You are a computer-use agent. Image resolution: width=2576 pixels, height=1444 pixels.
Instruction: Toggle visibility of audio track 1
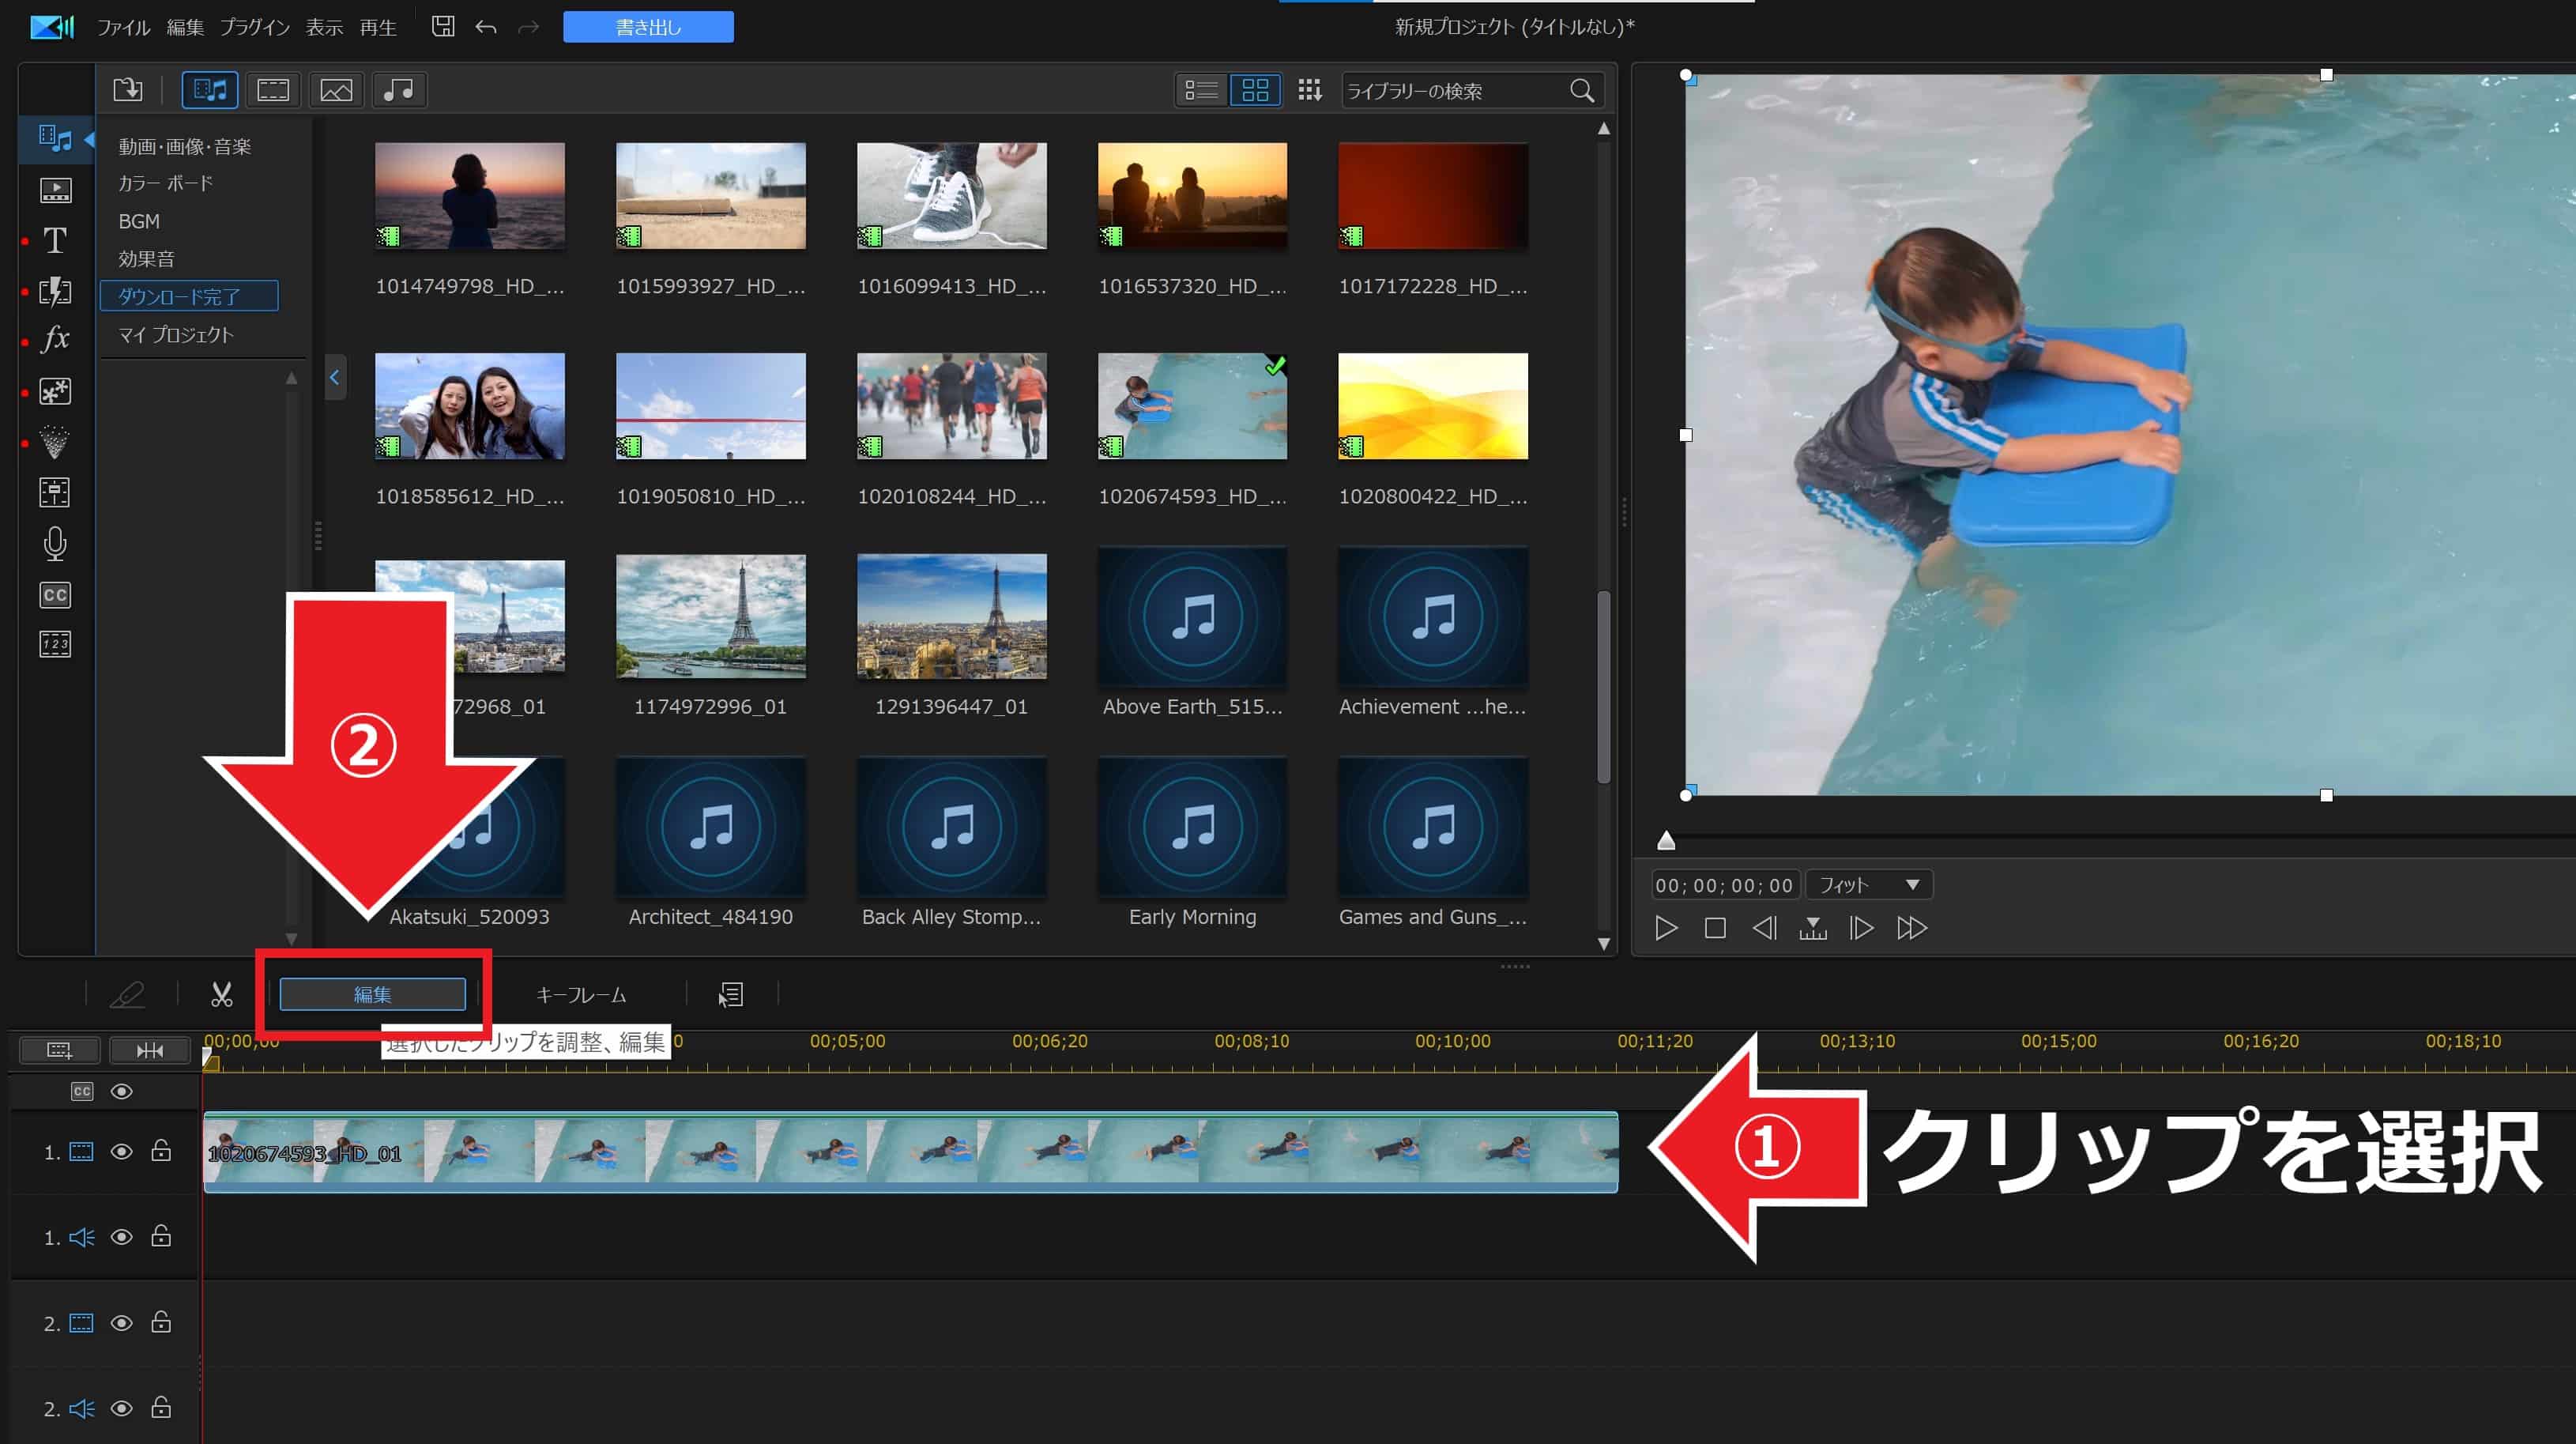pyautogui.click(x=121, y=1238)
